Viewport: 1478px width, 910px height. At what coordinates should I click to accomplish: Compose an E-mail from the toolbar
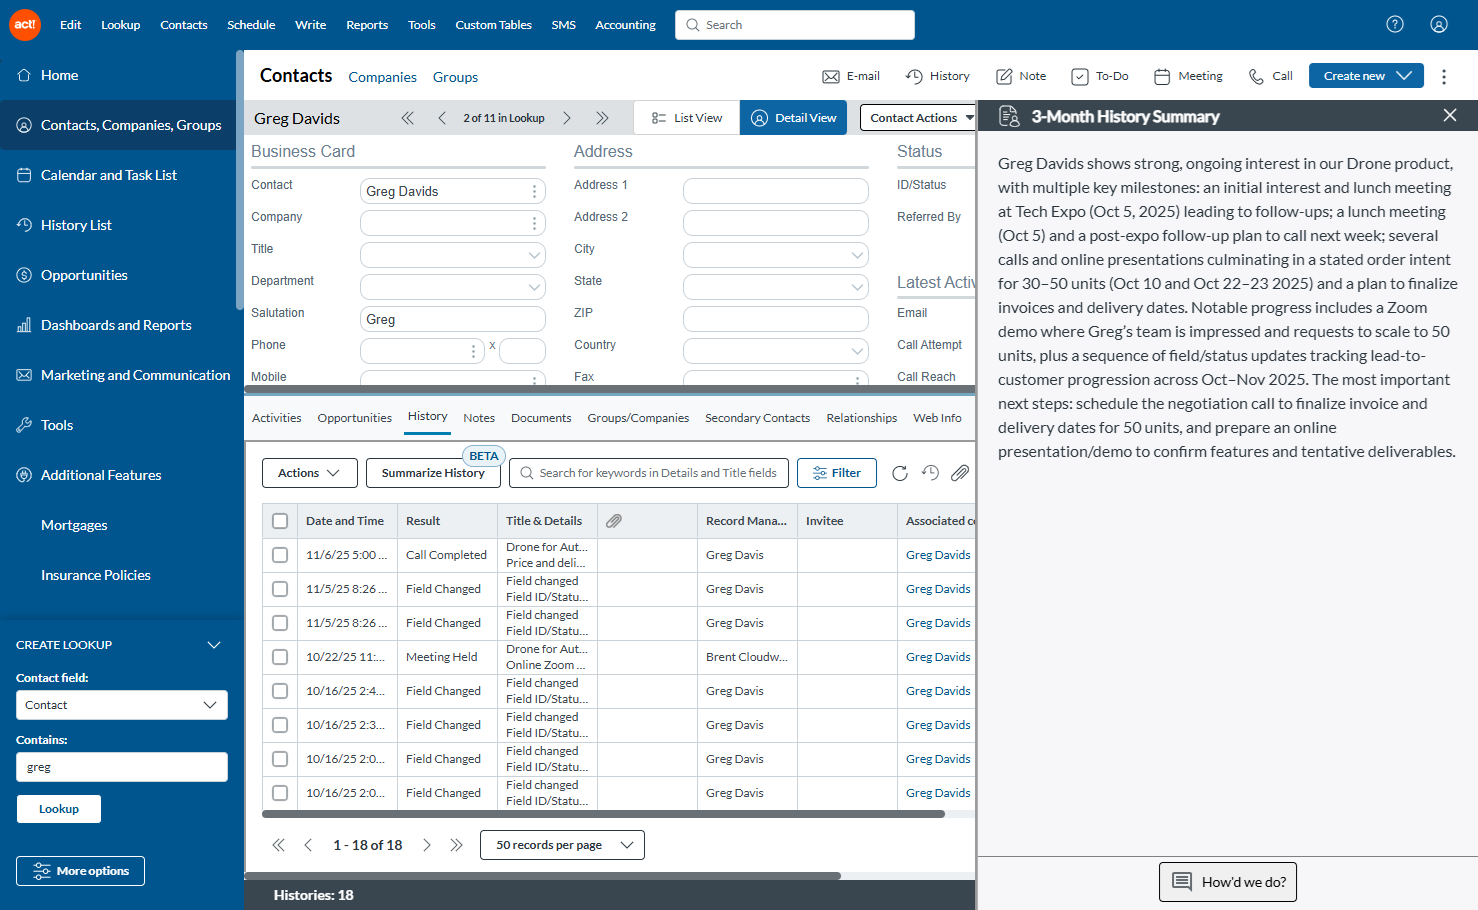pos(851,76)
